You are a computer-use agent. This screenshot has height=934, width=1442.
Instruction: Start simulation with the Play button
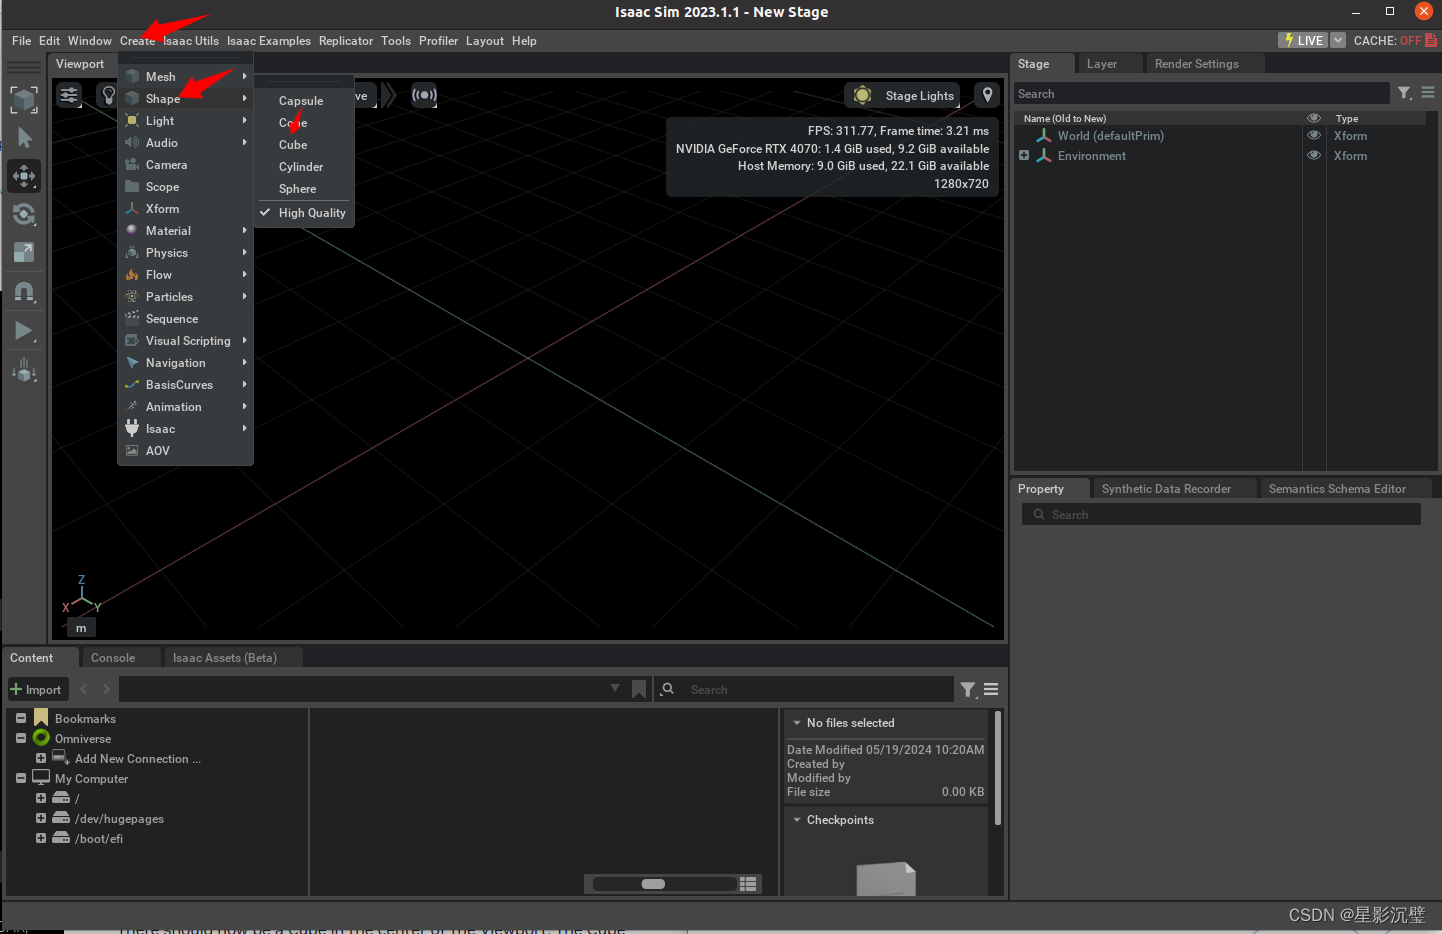tap(24, 331)
